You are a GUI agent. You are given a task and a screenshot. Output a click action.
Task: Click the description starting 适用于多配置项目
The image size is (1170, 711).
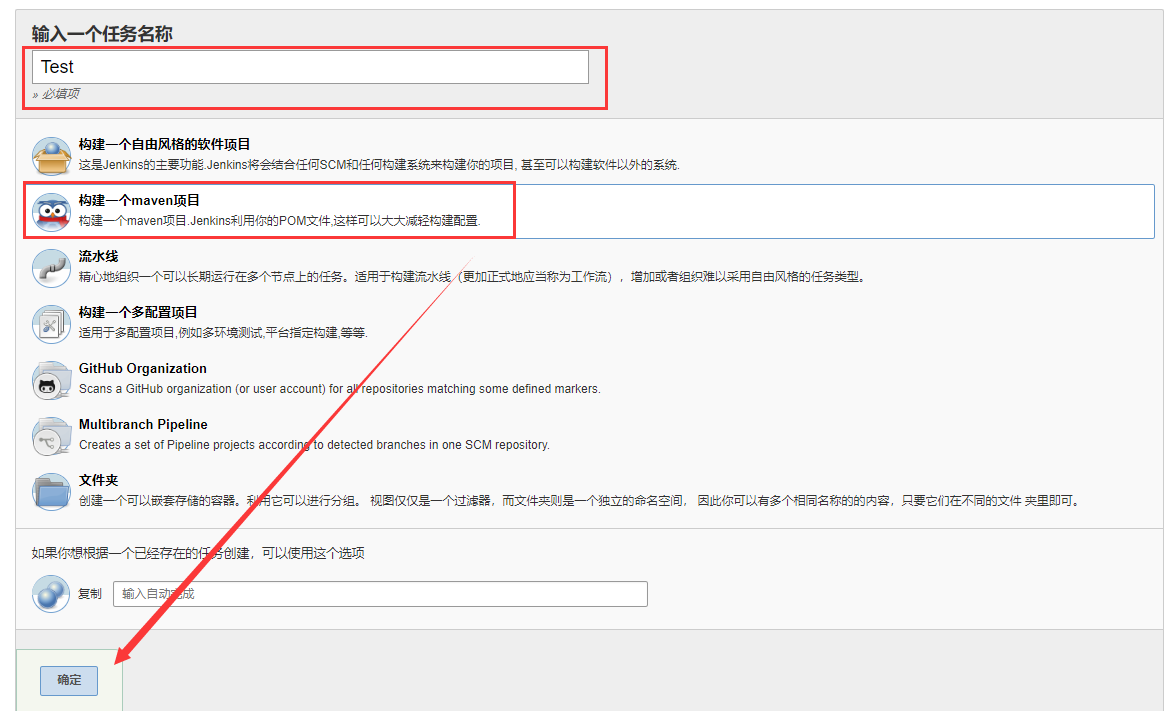[223, 333]
